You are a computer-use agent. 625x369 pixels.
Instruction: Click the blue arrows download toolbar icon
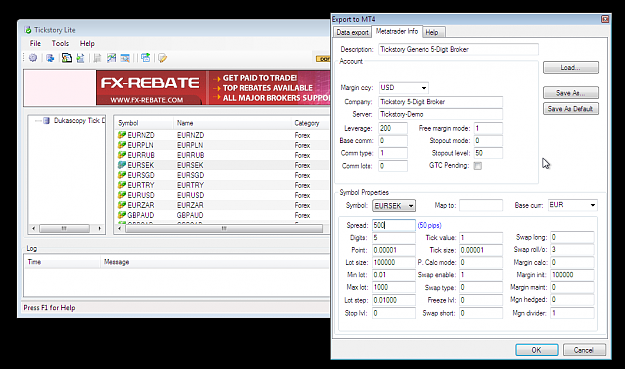50,58
